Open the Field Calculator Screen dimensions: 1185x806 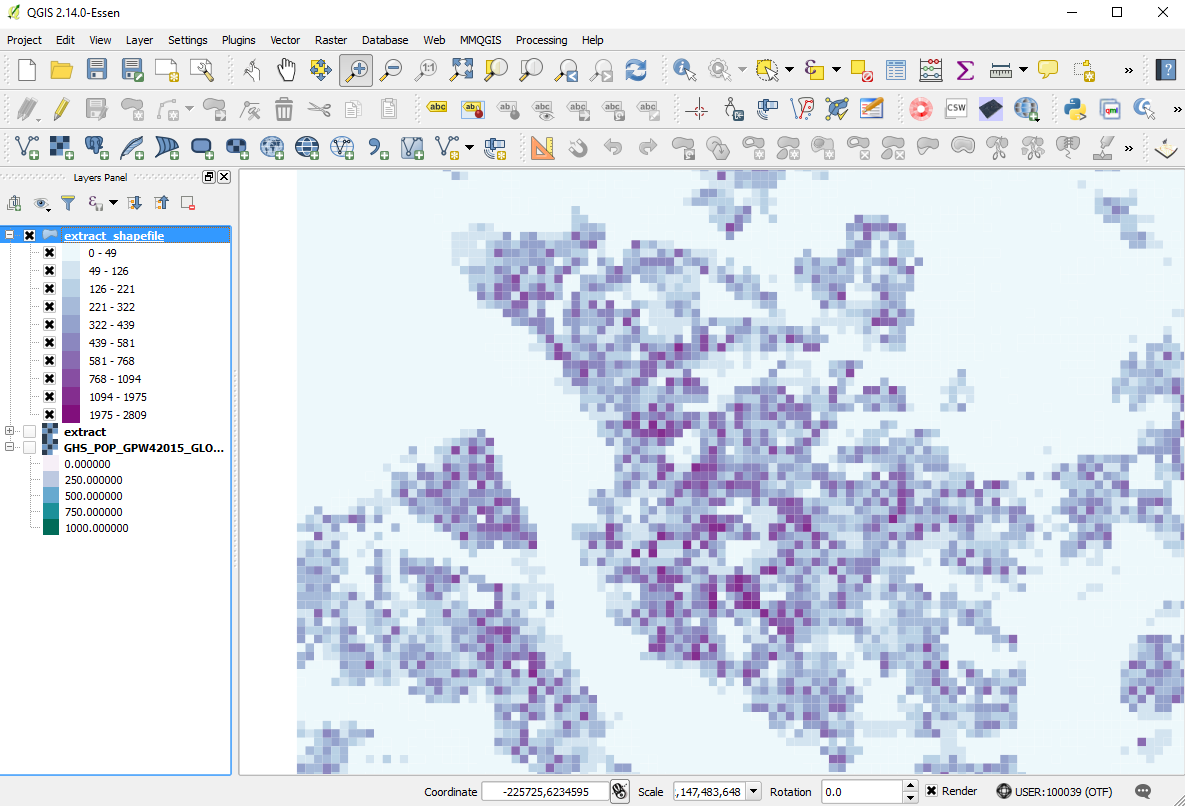point(930,70)
